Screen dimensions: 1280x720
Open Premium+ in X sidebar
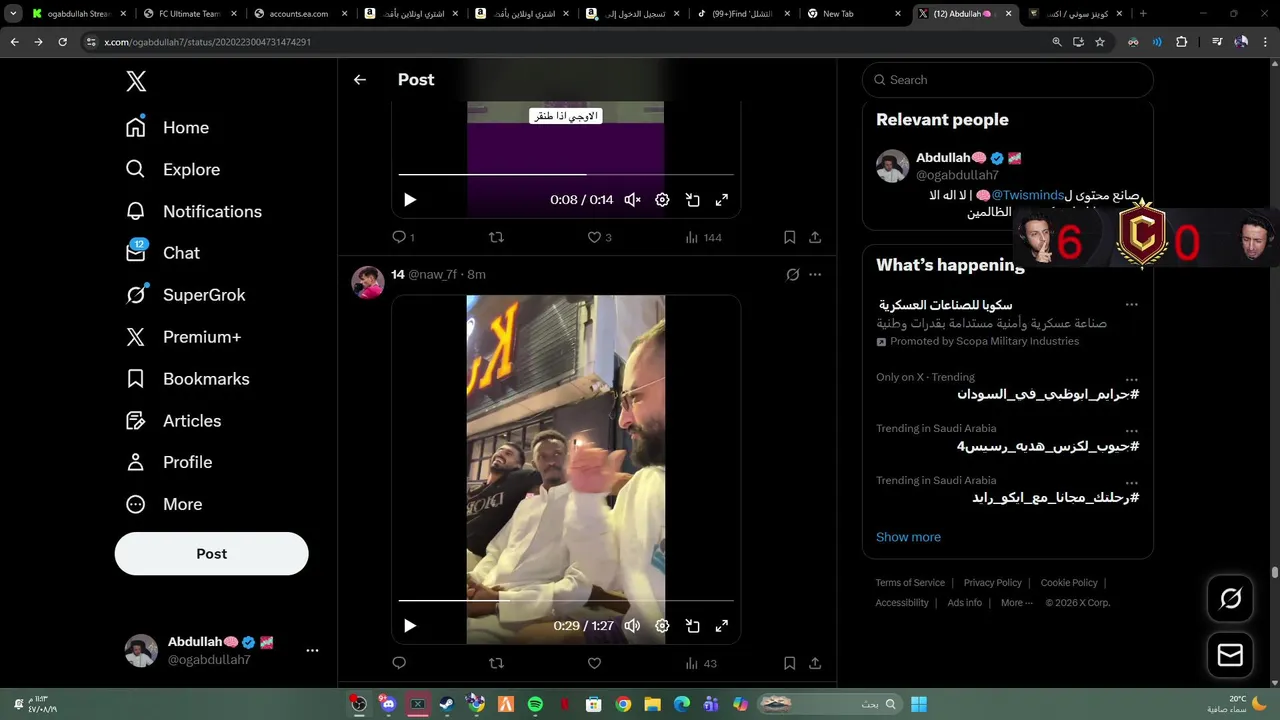click(184, 337)
